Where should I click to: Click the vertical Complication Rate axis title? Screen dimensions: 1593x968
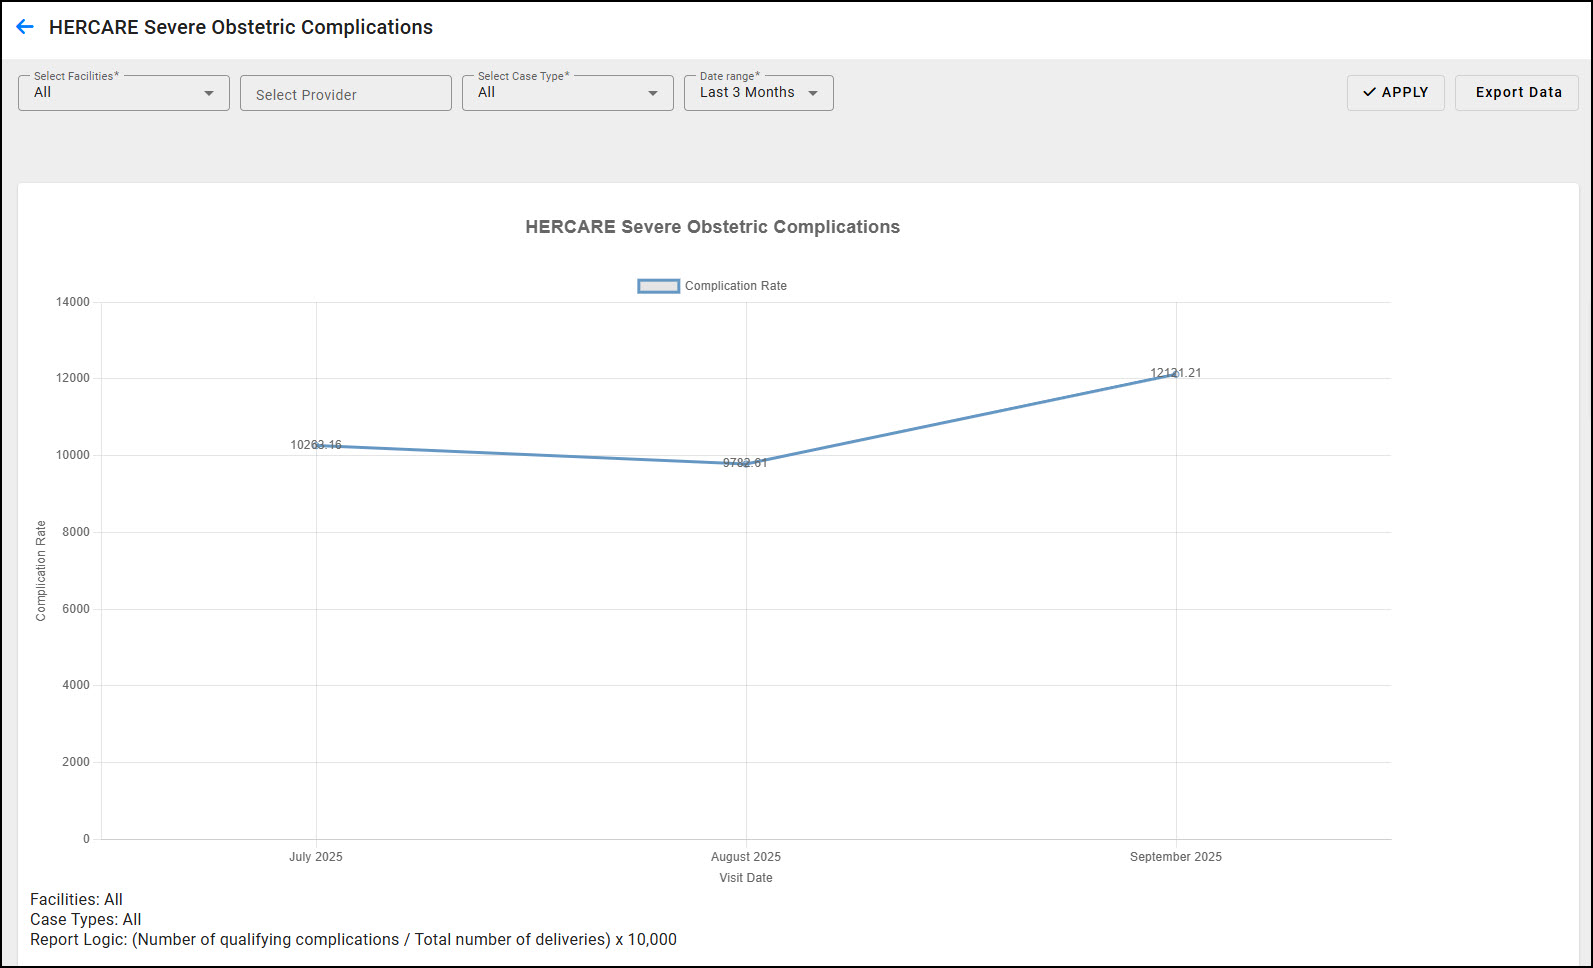click(x=41, y=571)
